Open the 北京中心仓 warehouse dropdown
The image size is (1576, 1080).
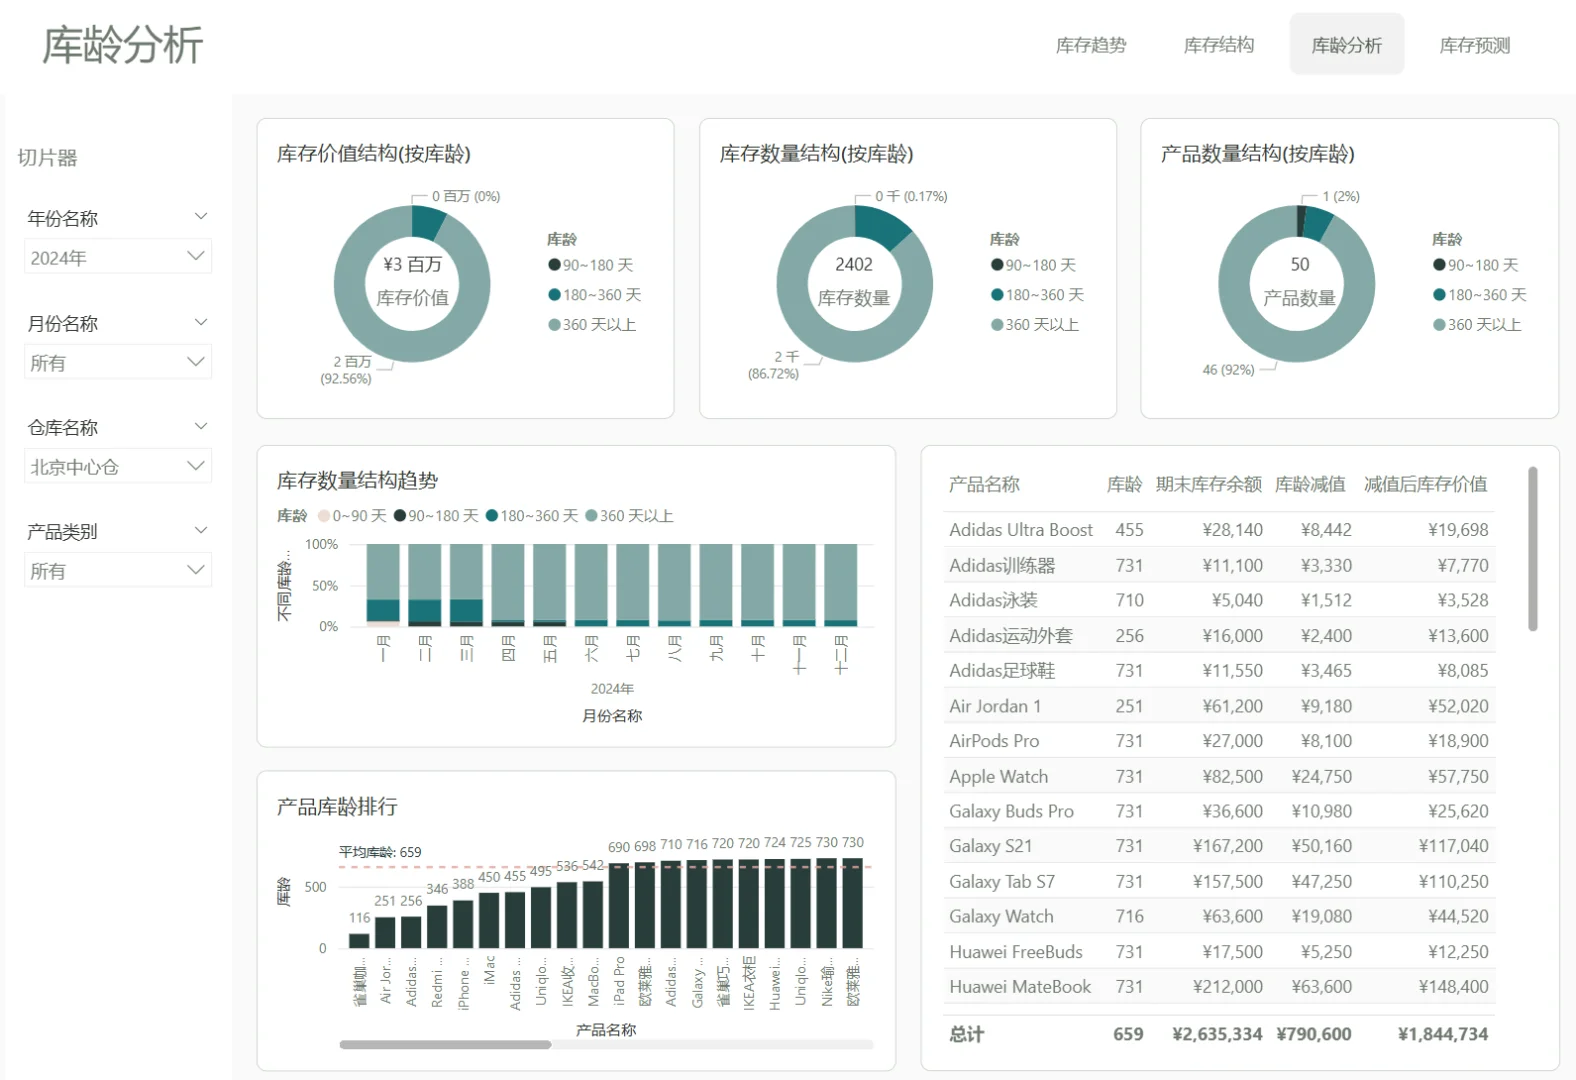(118, 466)
